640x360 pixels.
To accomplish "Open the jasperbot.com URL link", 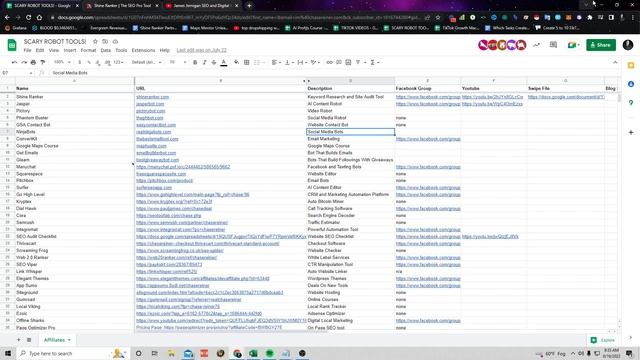I will (150, 104).
